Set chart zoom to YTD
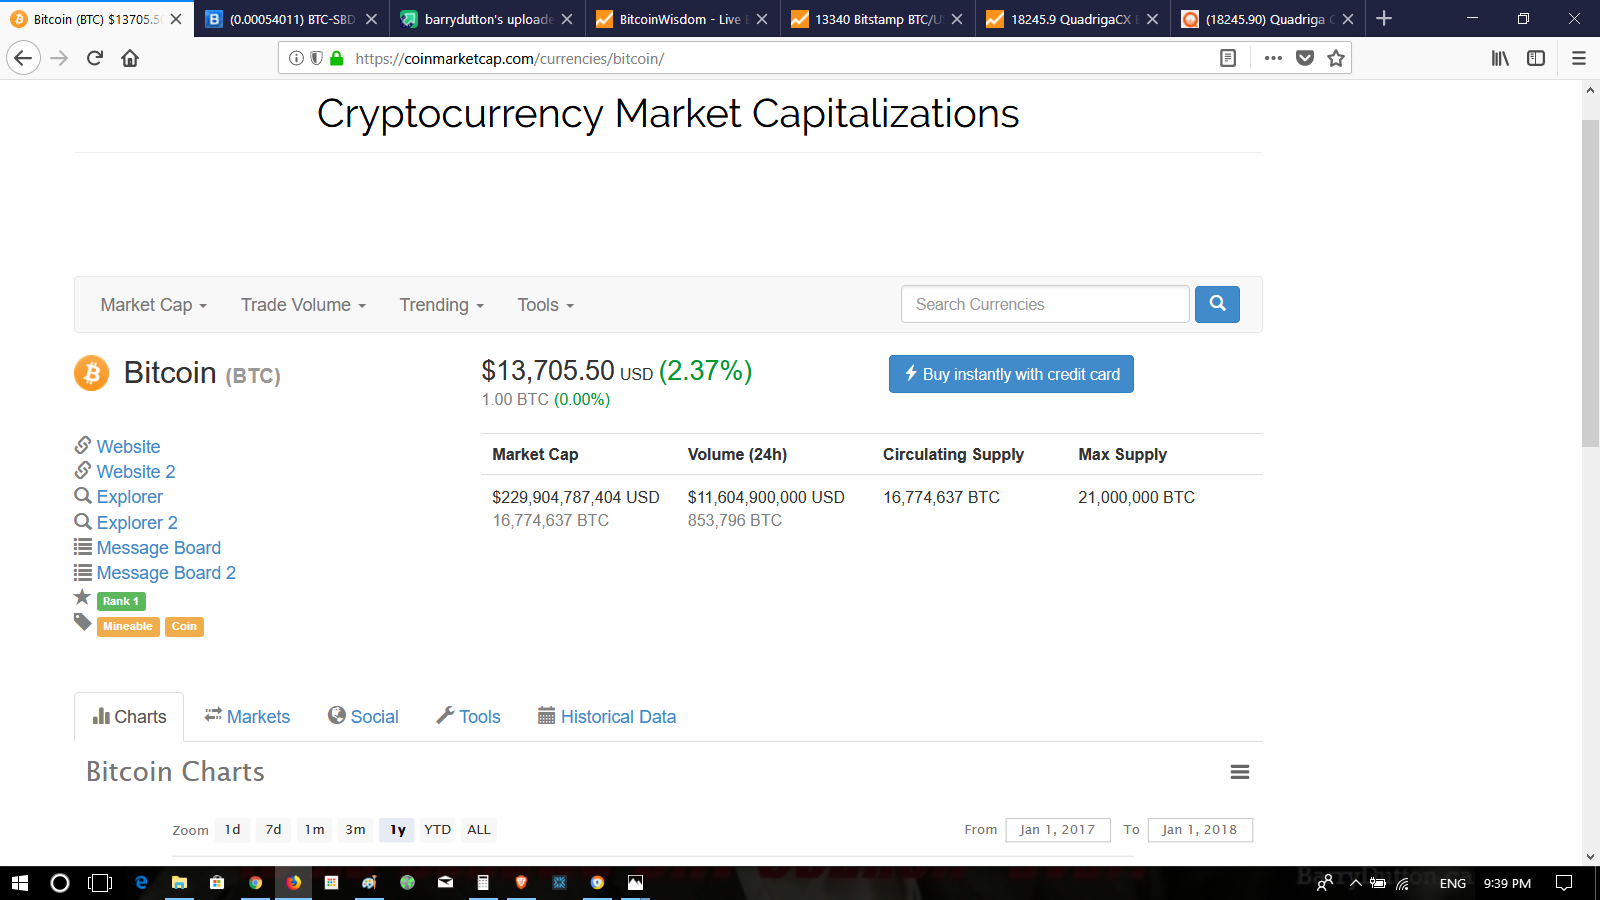 pos(437,830)
